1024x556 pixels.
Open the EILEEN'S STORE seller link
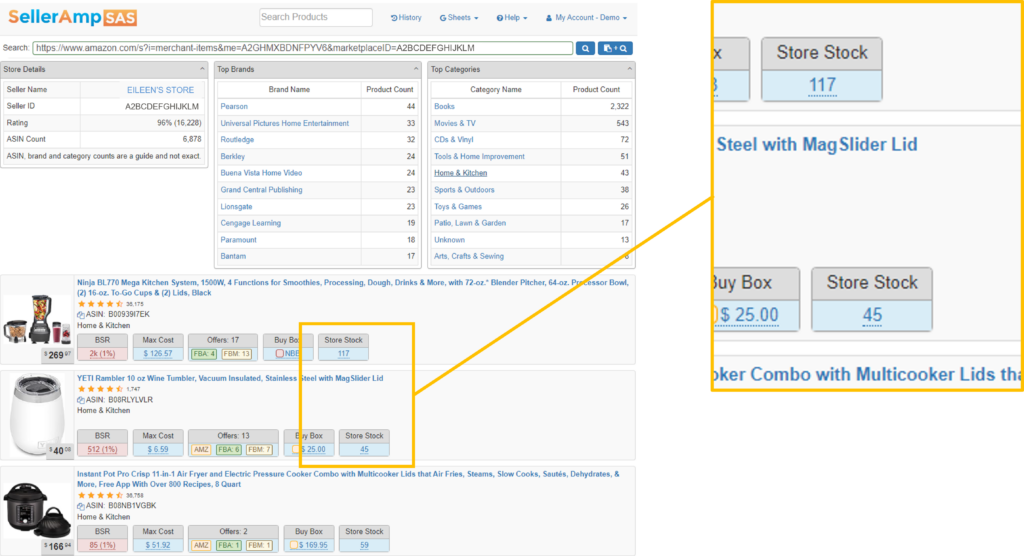click(x=160, y=90)
